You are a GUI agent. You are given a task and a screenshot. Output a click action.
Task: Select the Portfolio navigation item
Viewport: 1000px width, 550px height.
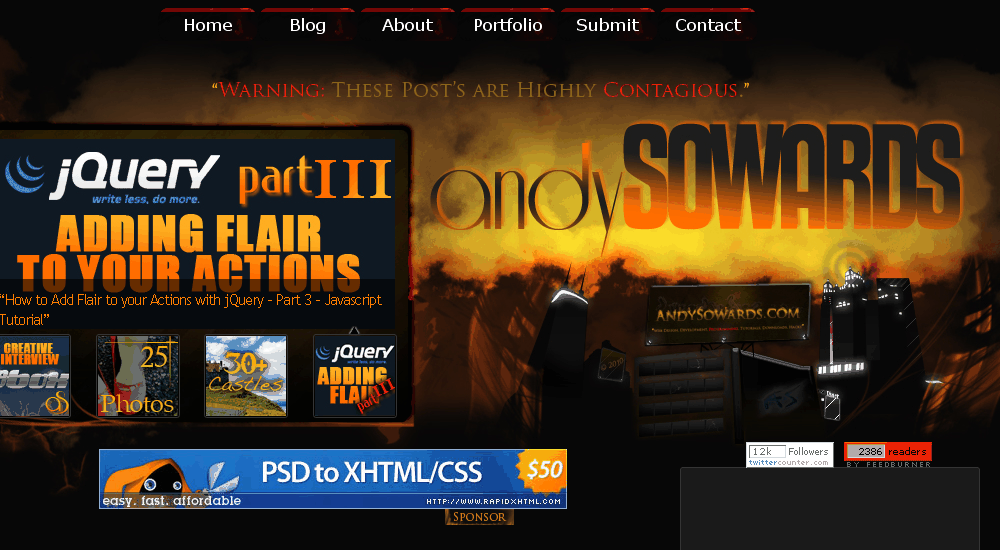tap(508, 25)
